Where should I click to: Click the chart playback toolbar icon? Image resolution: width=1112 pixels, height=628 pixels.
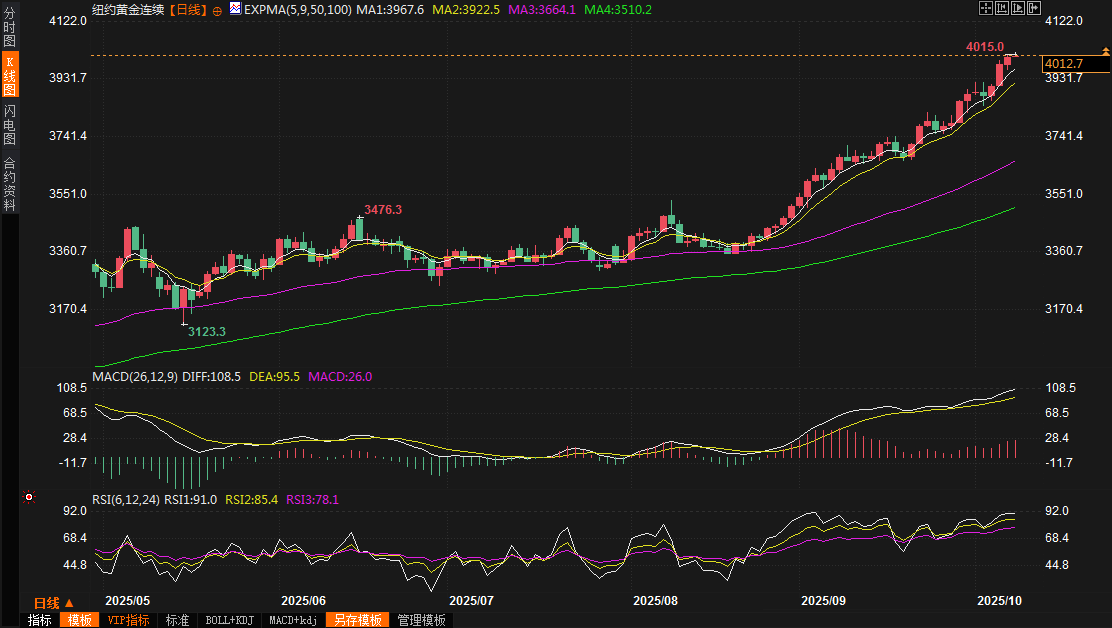[x=1019, y=8]
